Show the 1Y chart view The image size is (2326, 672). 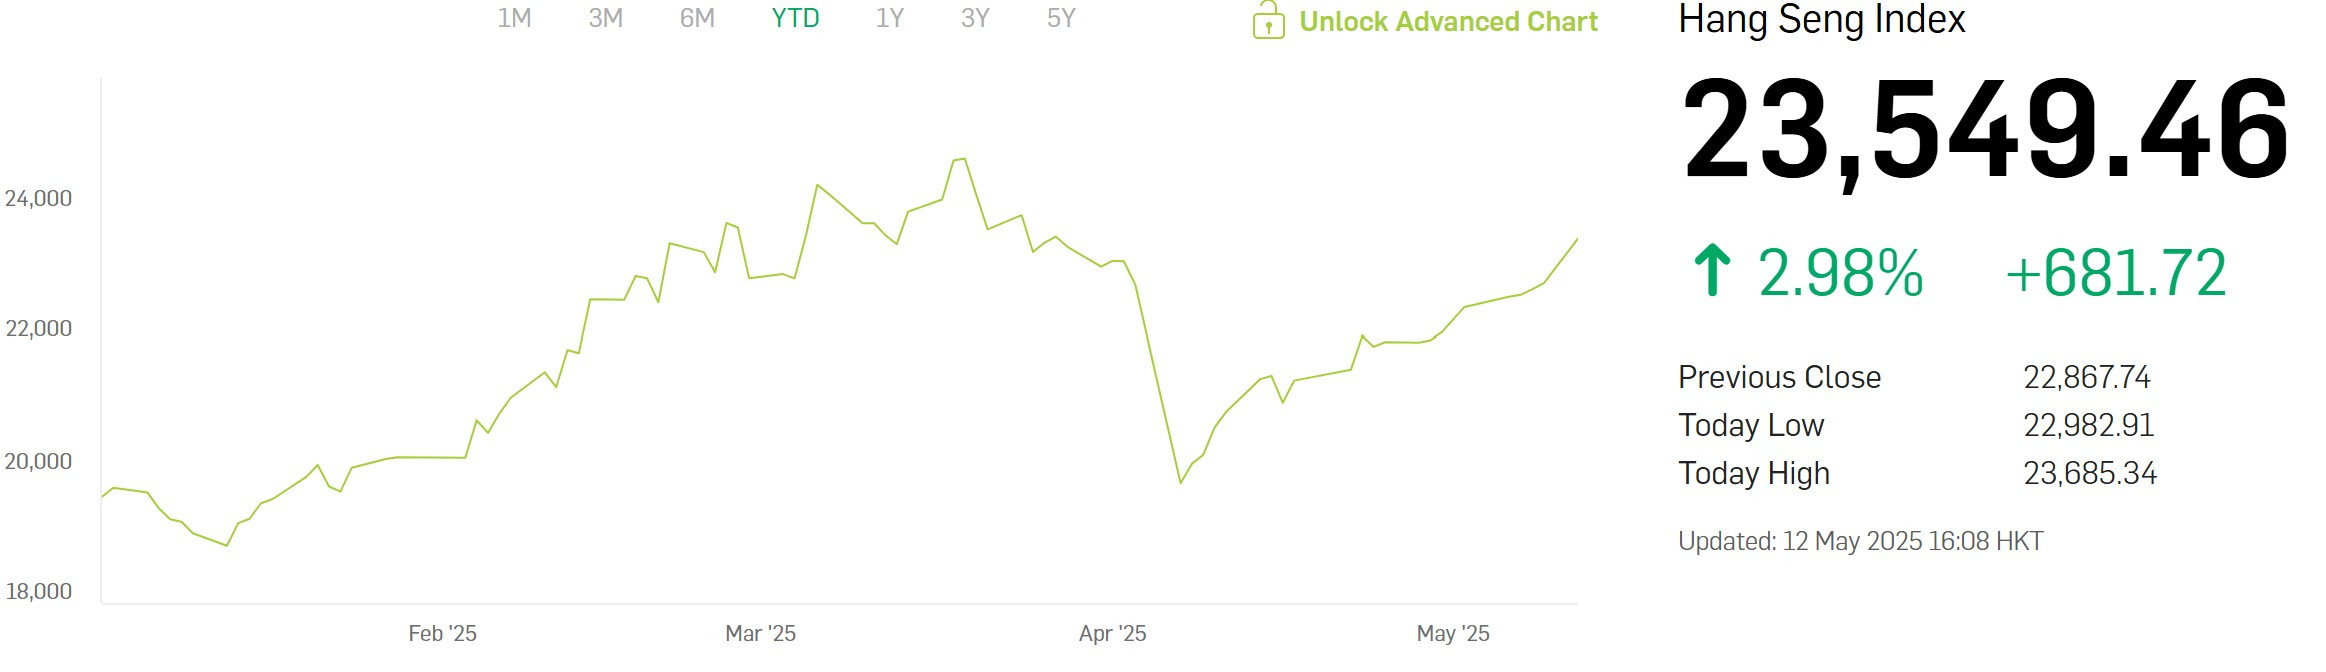[889, 18]
